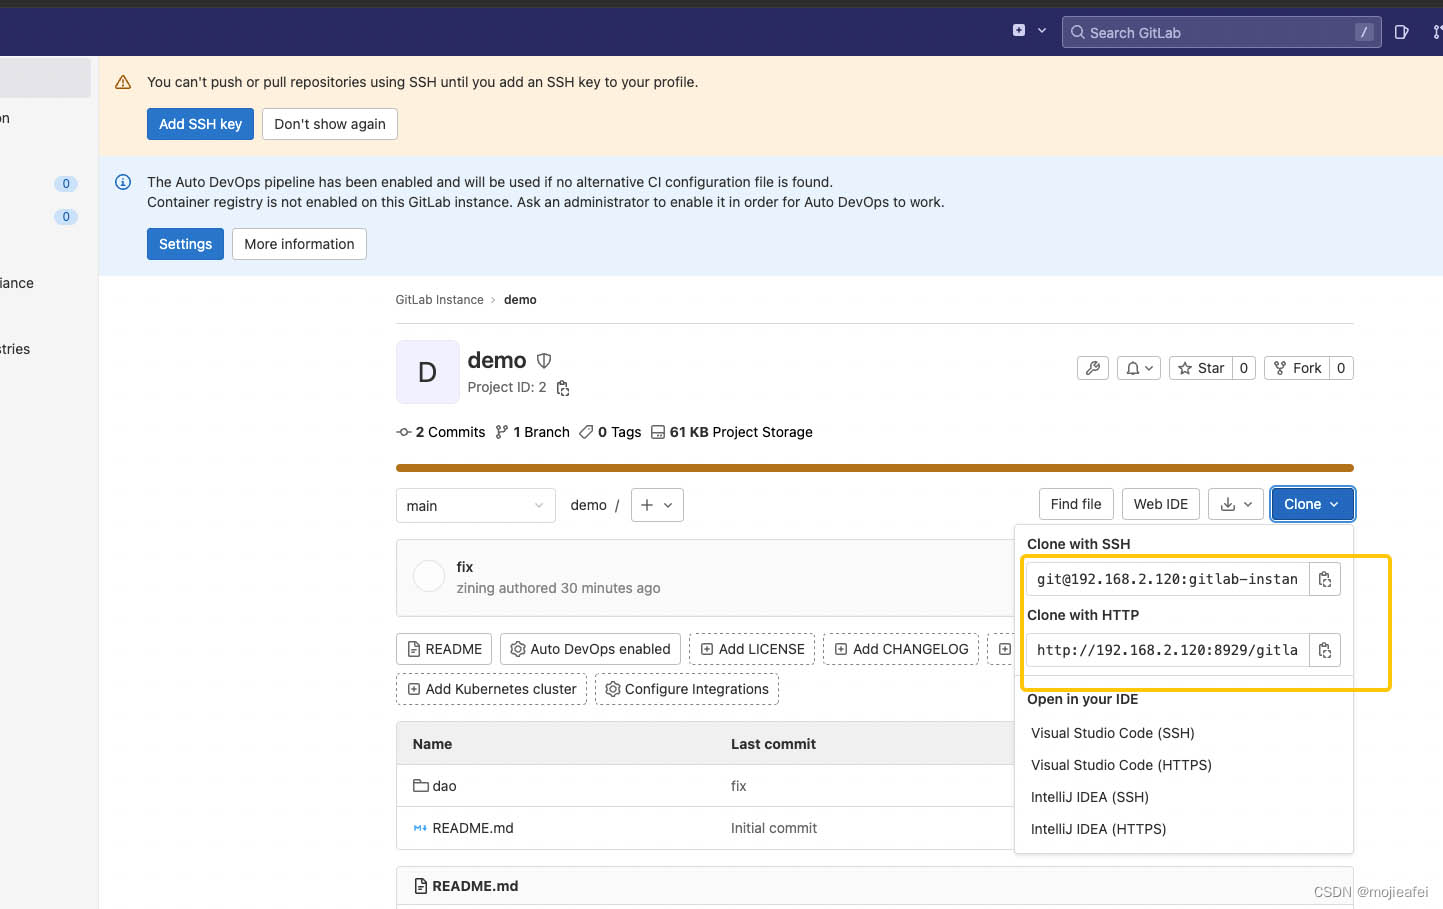
Task: Copy the HTTP clone URL
Action: [1325, 650]
